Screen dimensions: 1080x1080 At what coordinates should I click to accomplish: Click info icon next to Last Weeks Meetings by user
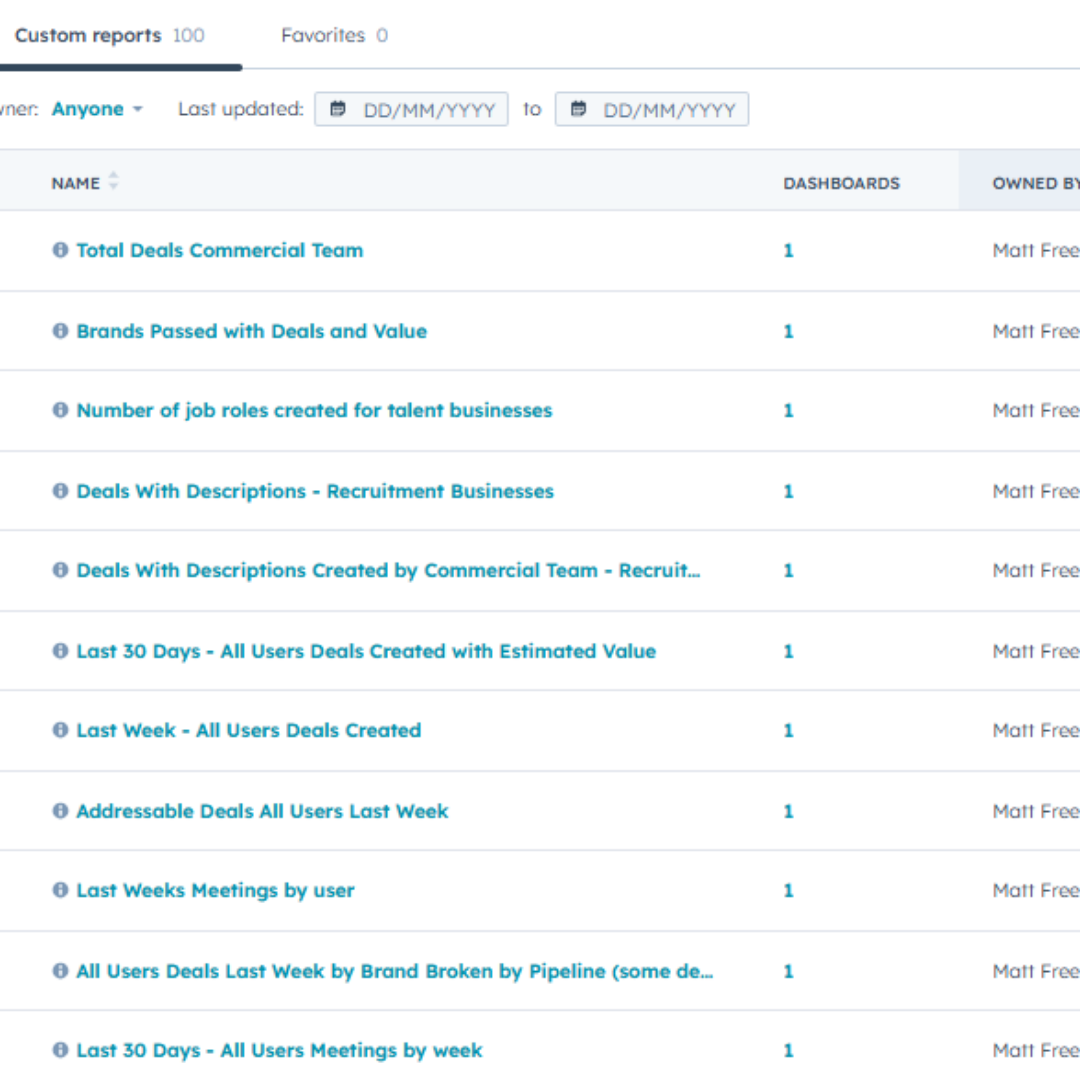61,890
